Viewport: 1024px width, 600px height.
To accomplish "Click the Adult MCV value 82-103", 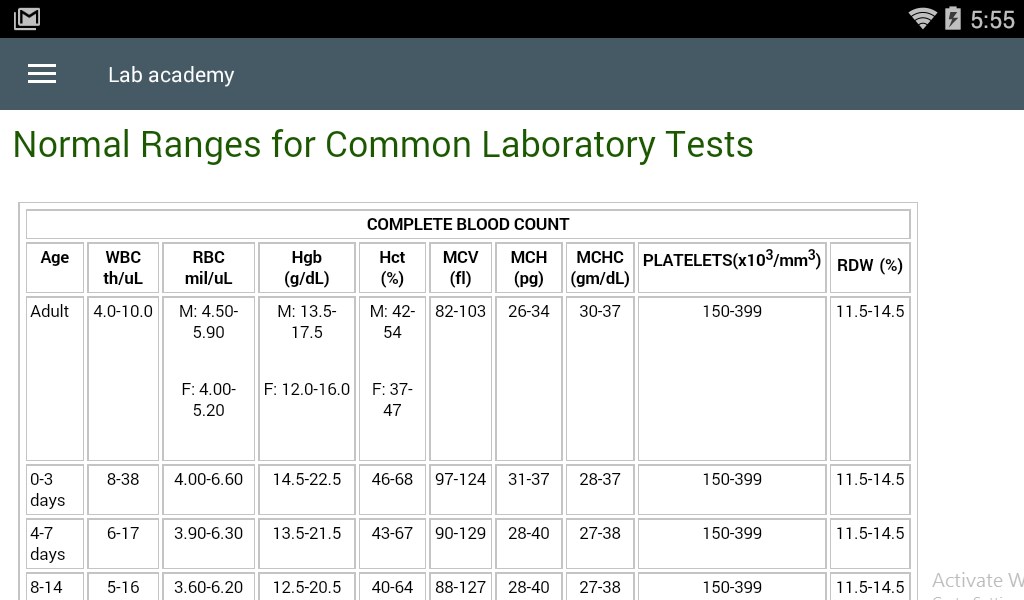I will (460, 311).
